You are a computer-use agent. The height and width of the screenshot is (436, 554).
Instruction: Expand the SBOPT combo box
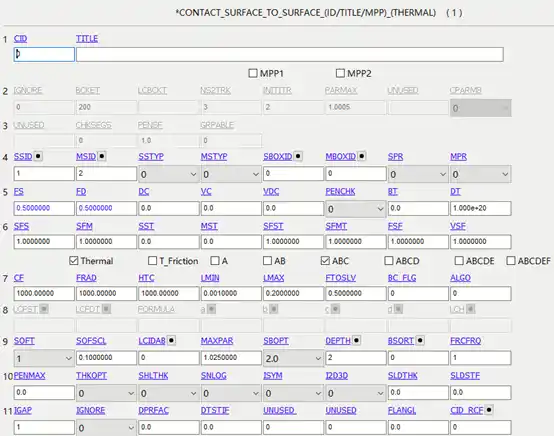click(x=293, y=359)
